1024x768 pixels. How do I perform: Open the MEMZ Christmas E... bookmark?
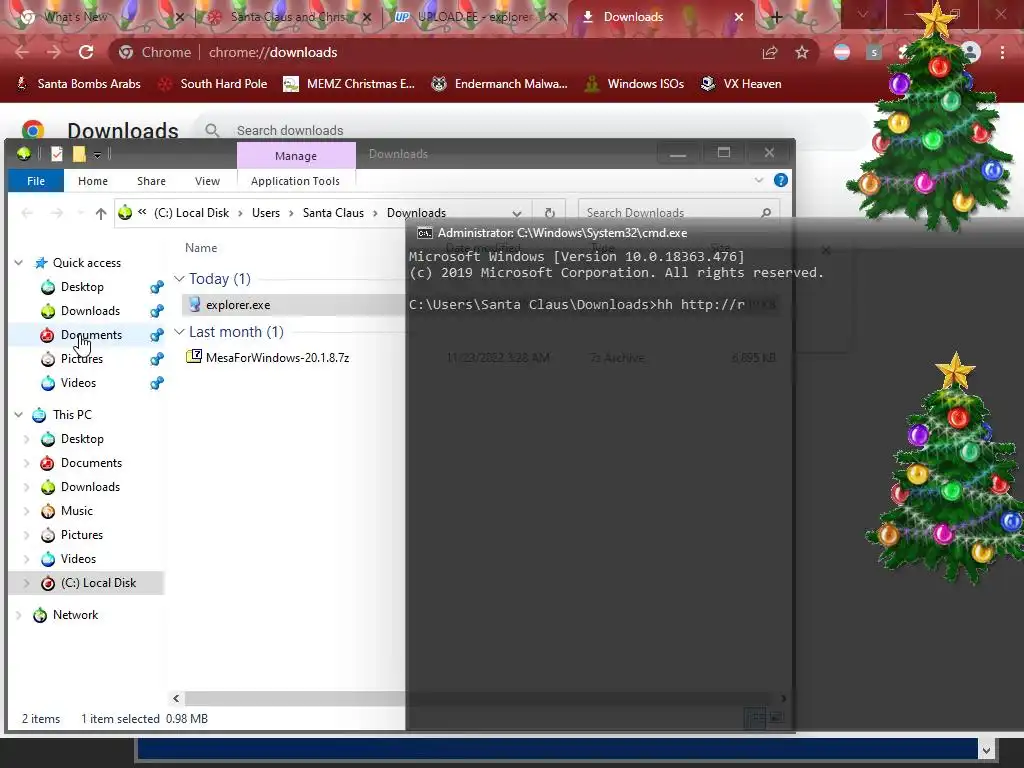(x=349, y=84)
